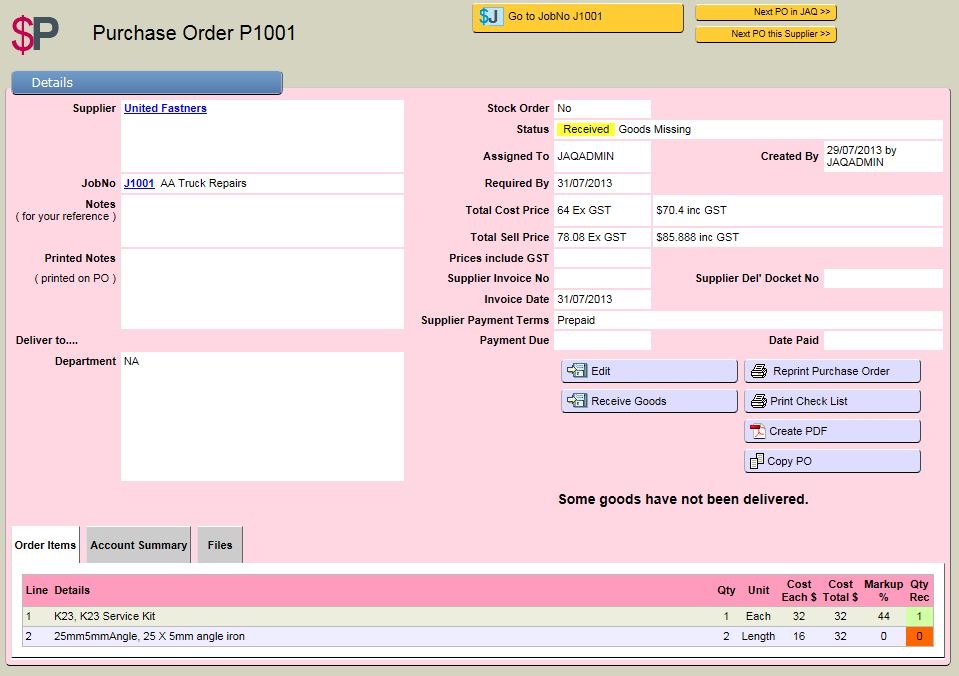Click printer icon for Reprint Purchase Order
959x676 pixels.
[x=759, y=371]
